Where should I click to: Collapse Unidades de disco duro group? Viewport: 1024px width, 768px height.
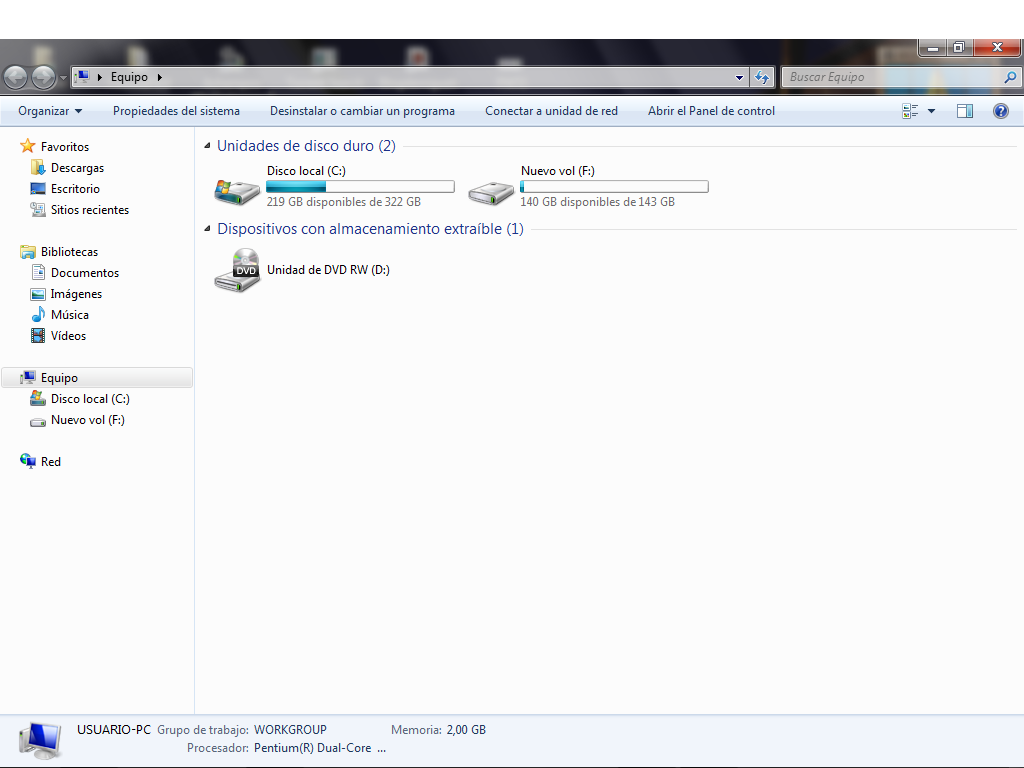pos(207,146)
